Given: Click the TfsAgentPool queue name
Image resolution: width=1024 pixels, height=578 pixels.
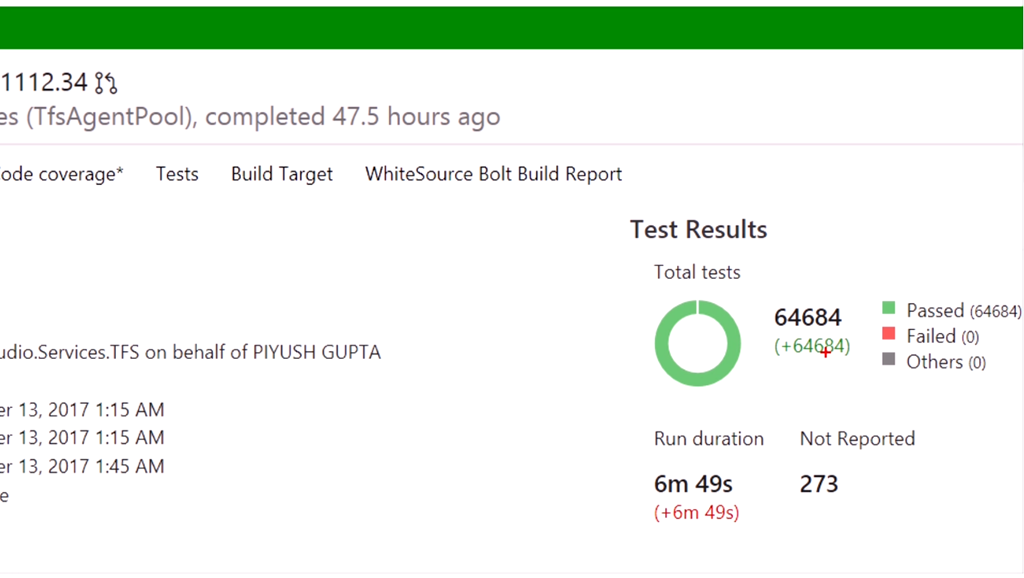Looking at the screenshot, I should pos(110,117).
